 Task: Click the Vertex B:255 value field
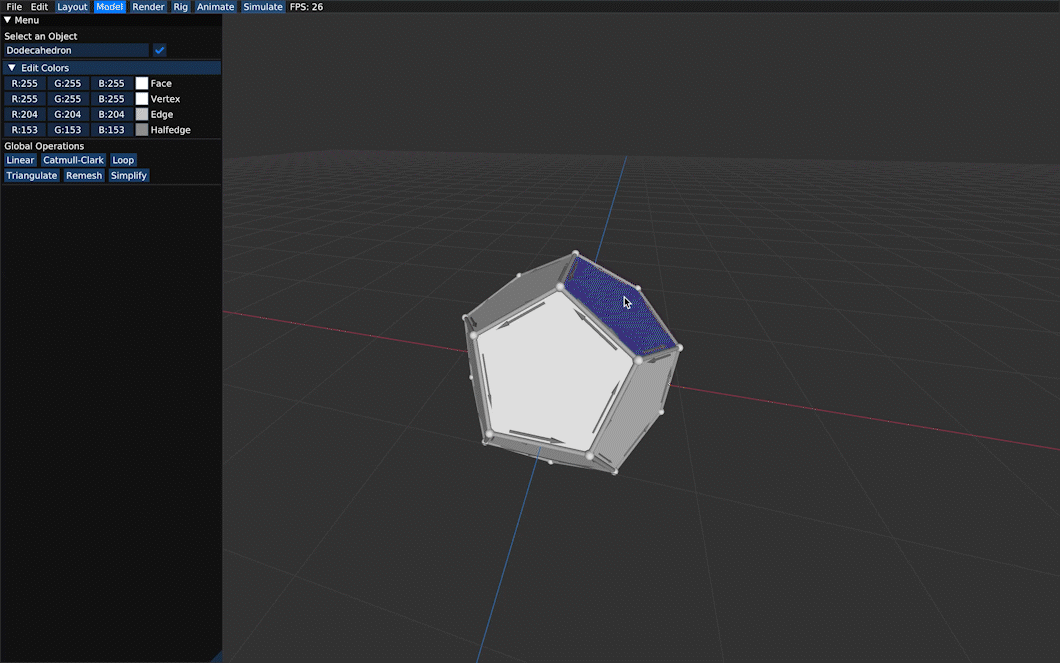pyautogui.click(x=112, y=99)
